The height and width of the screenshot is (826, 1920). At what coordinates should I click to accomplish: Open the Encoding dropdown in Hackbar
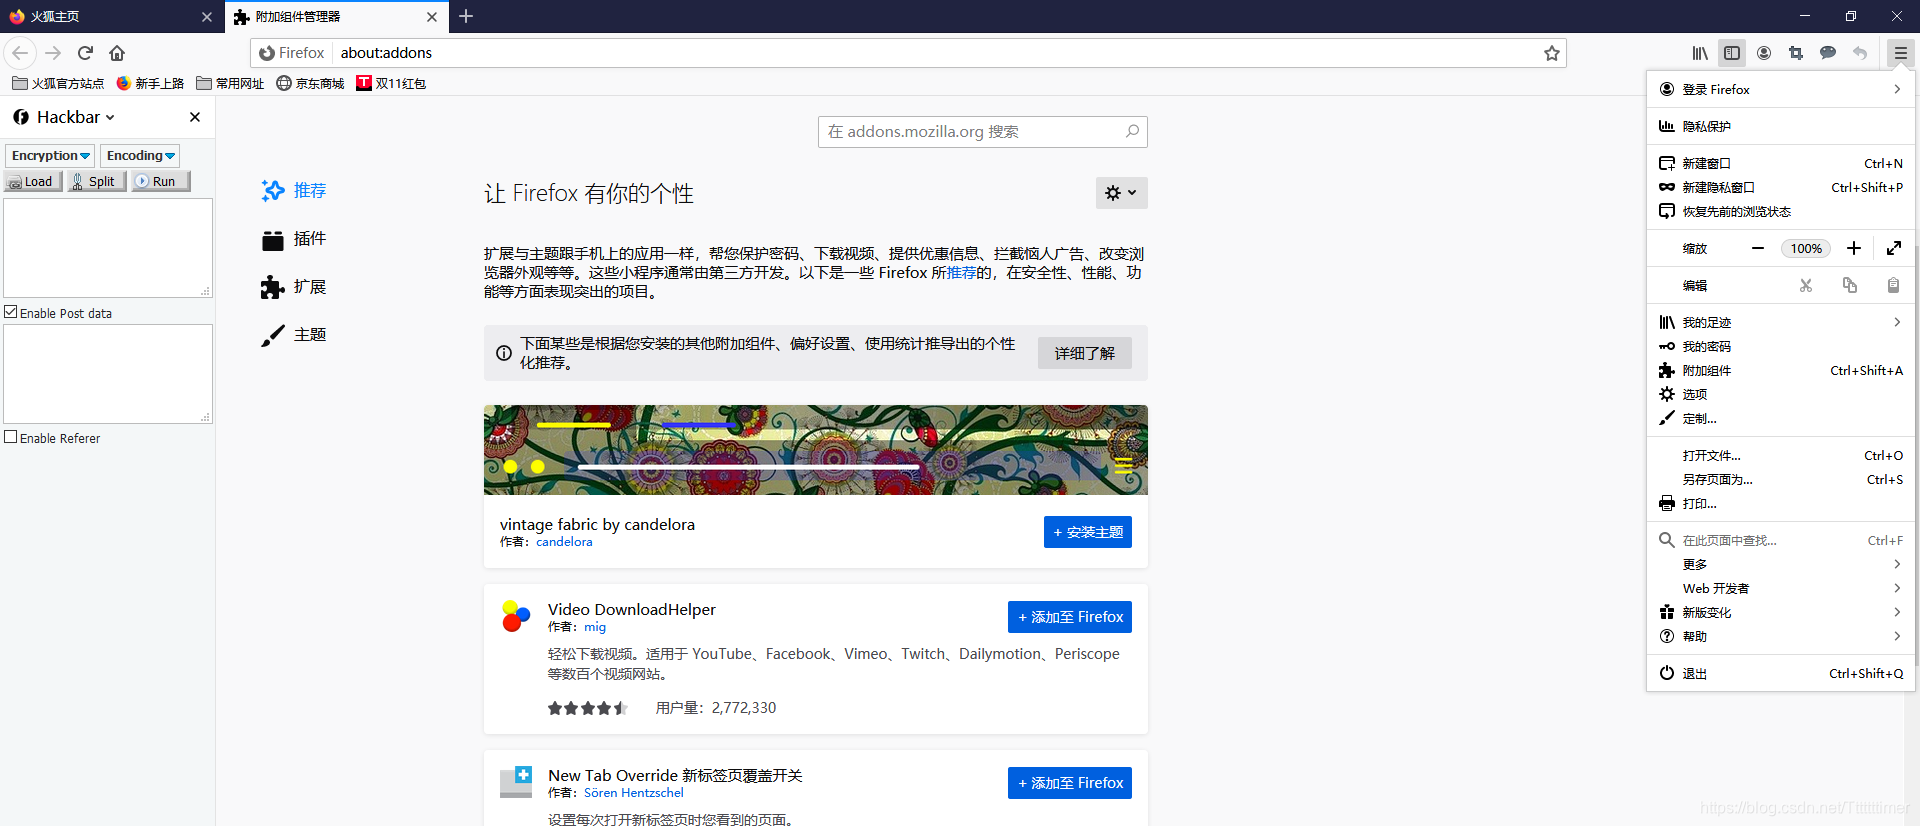(141, 155)
